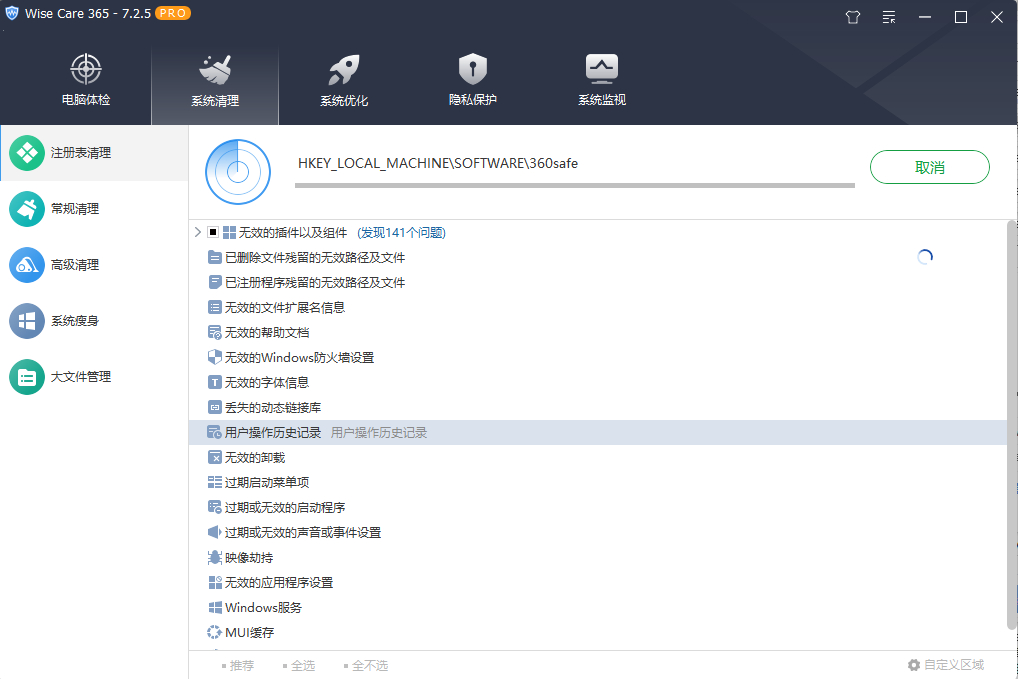Click the 过期启动菜单项 icon
The height and width of the screenshot is (679, 1018).
[215, 482]
